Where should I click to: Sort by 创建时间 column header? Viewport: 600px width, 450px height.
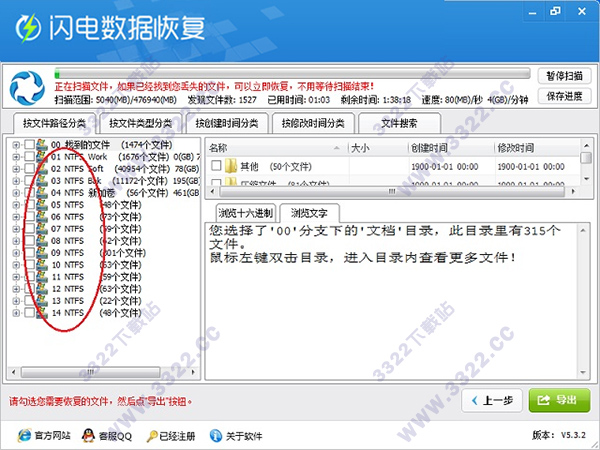(451, 148)
